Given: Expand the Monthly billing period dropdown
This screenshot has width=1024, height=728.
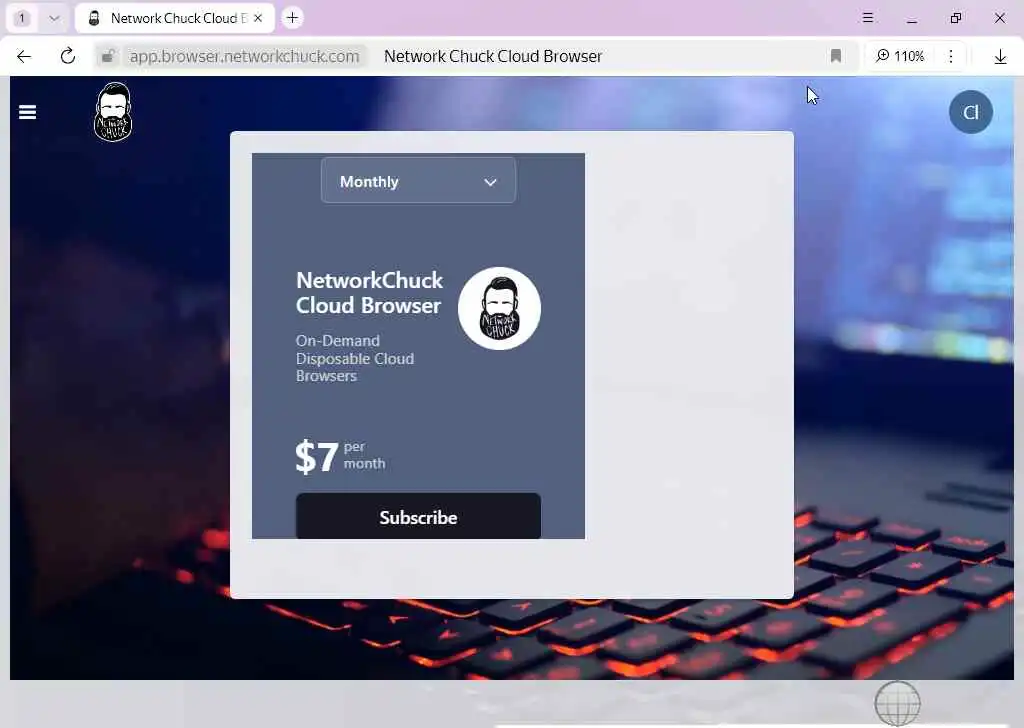Looking at the screenshot, I should pos(418,181).
